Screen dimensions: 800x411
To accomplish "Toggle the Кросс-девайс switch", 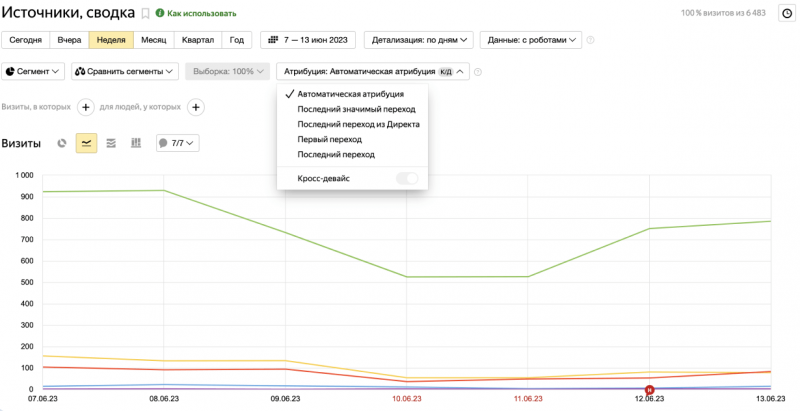I will [408, 178].
